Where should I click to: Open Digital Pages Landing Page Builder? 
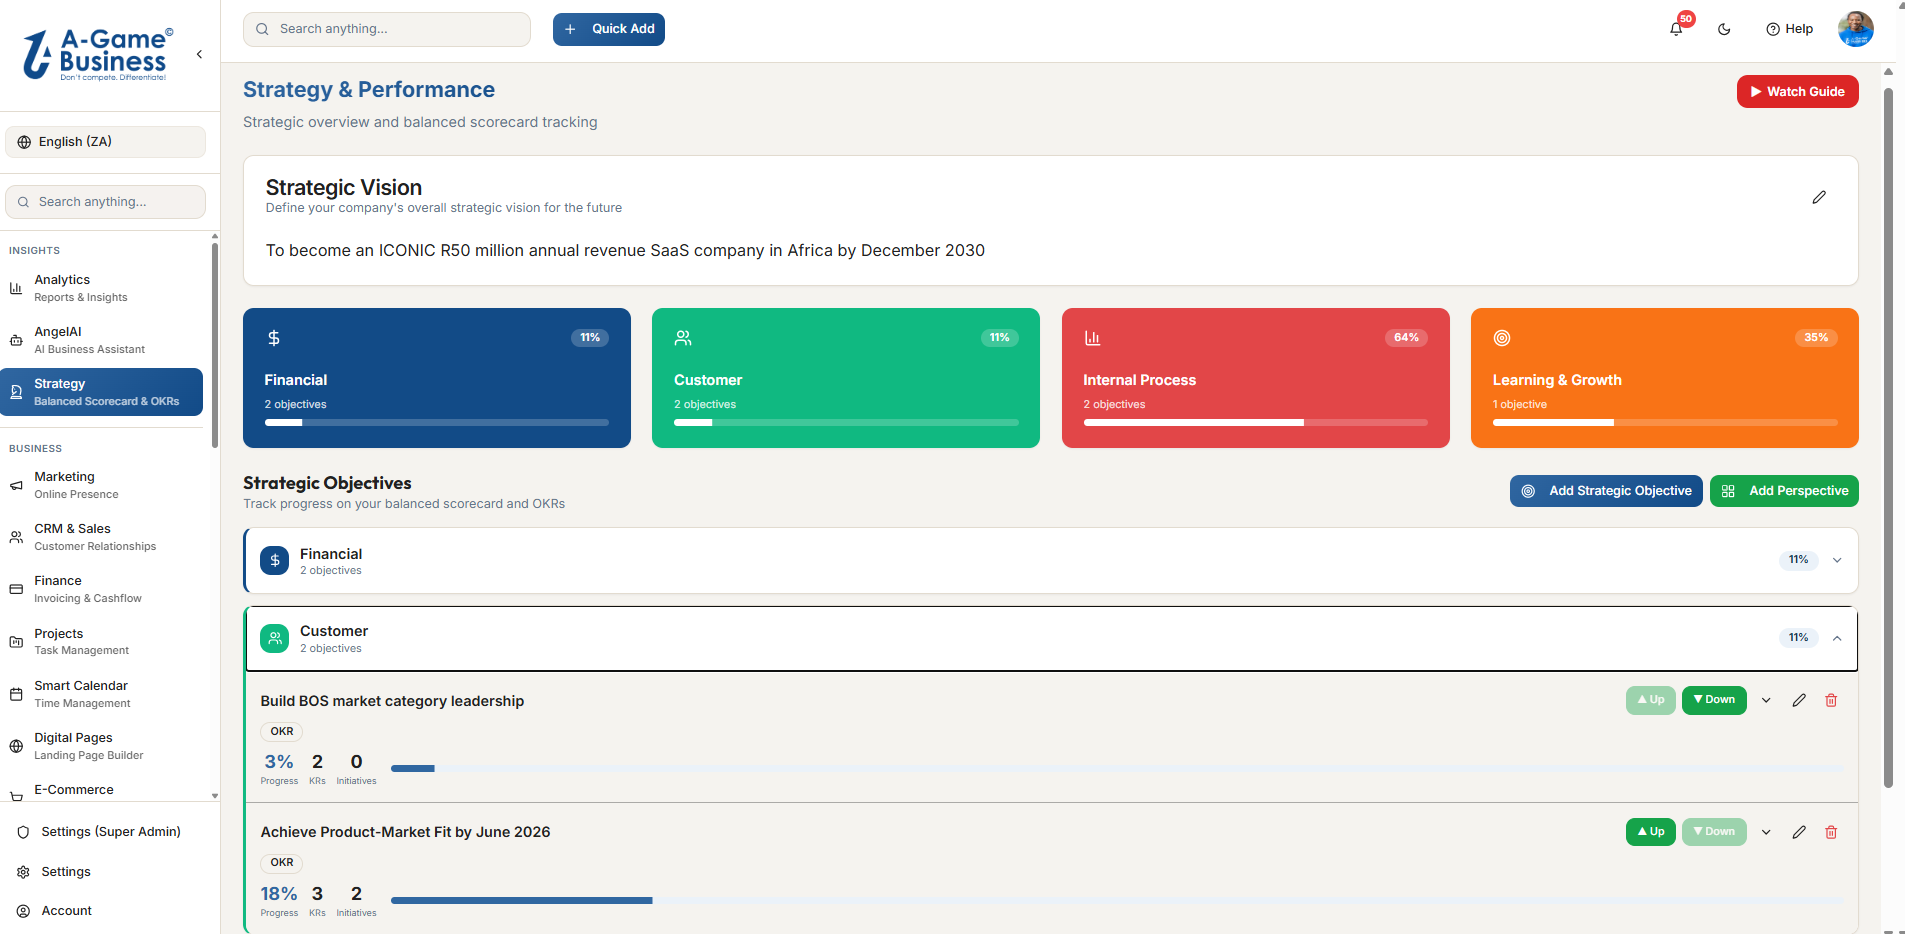[102, 746]
